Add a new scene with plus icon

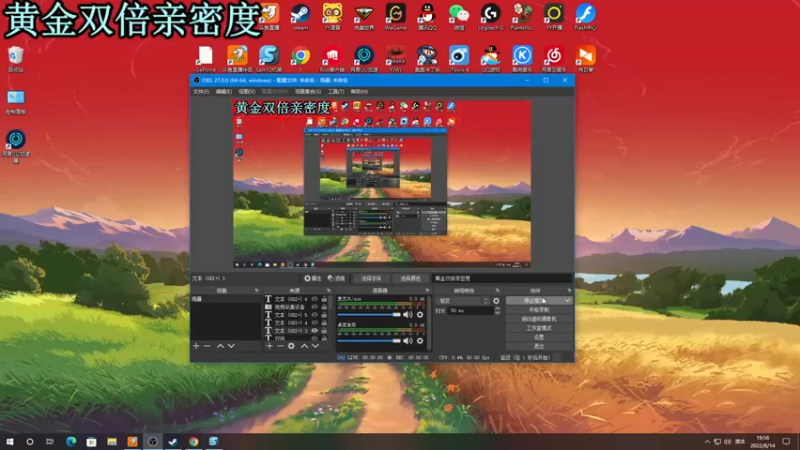tap(196, 346)
